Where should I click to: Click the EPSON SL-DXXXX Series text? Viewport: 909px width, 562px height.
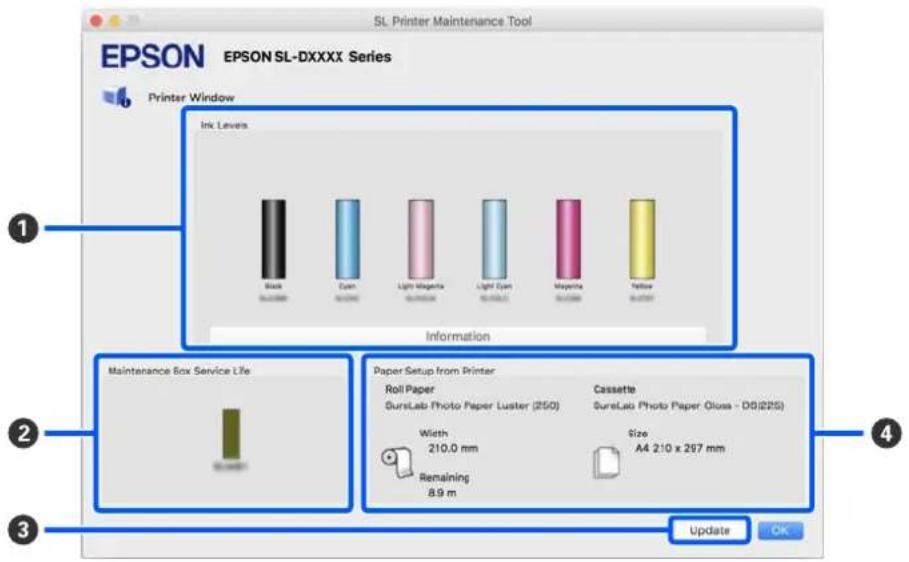(x=307, y=57)
